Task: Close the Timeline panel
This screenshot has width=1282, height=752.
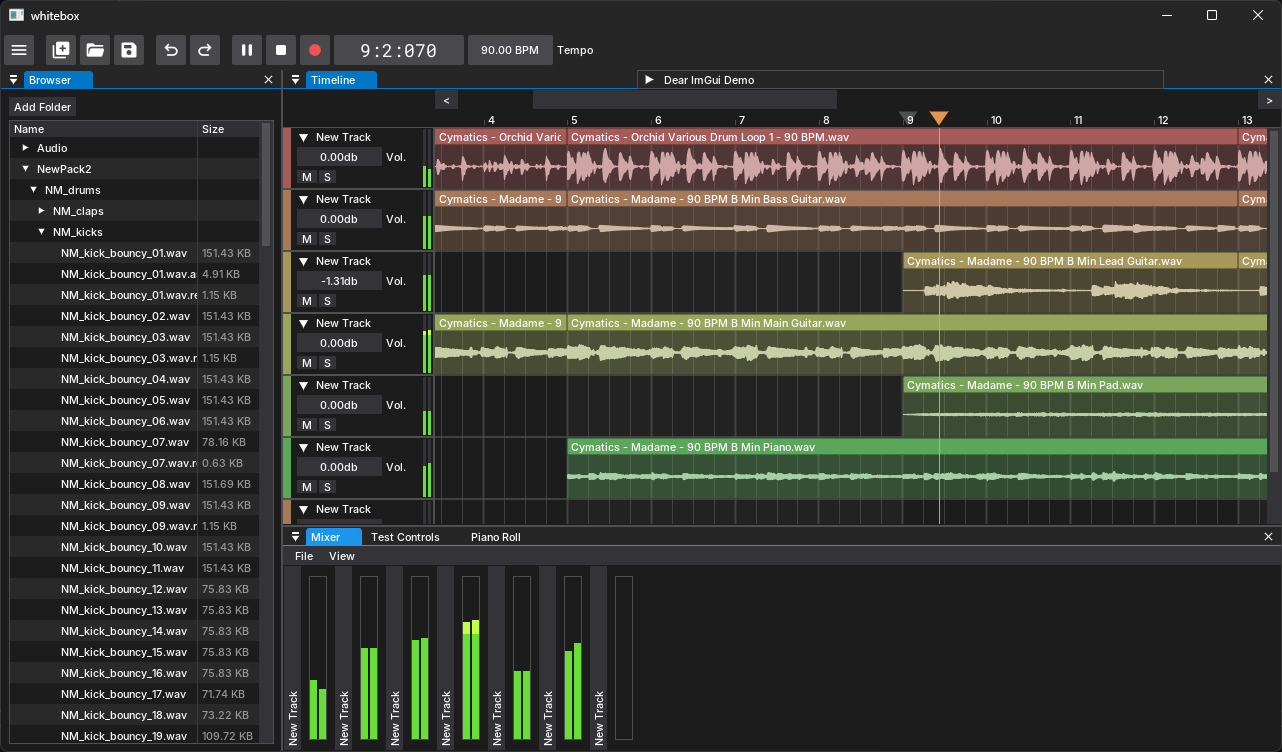Action: tap(1270, 80)
